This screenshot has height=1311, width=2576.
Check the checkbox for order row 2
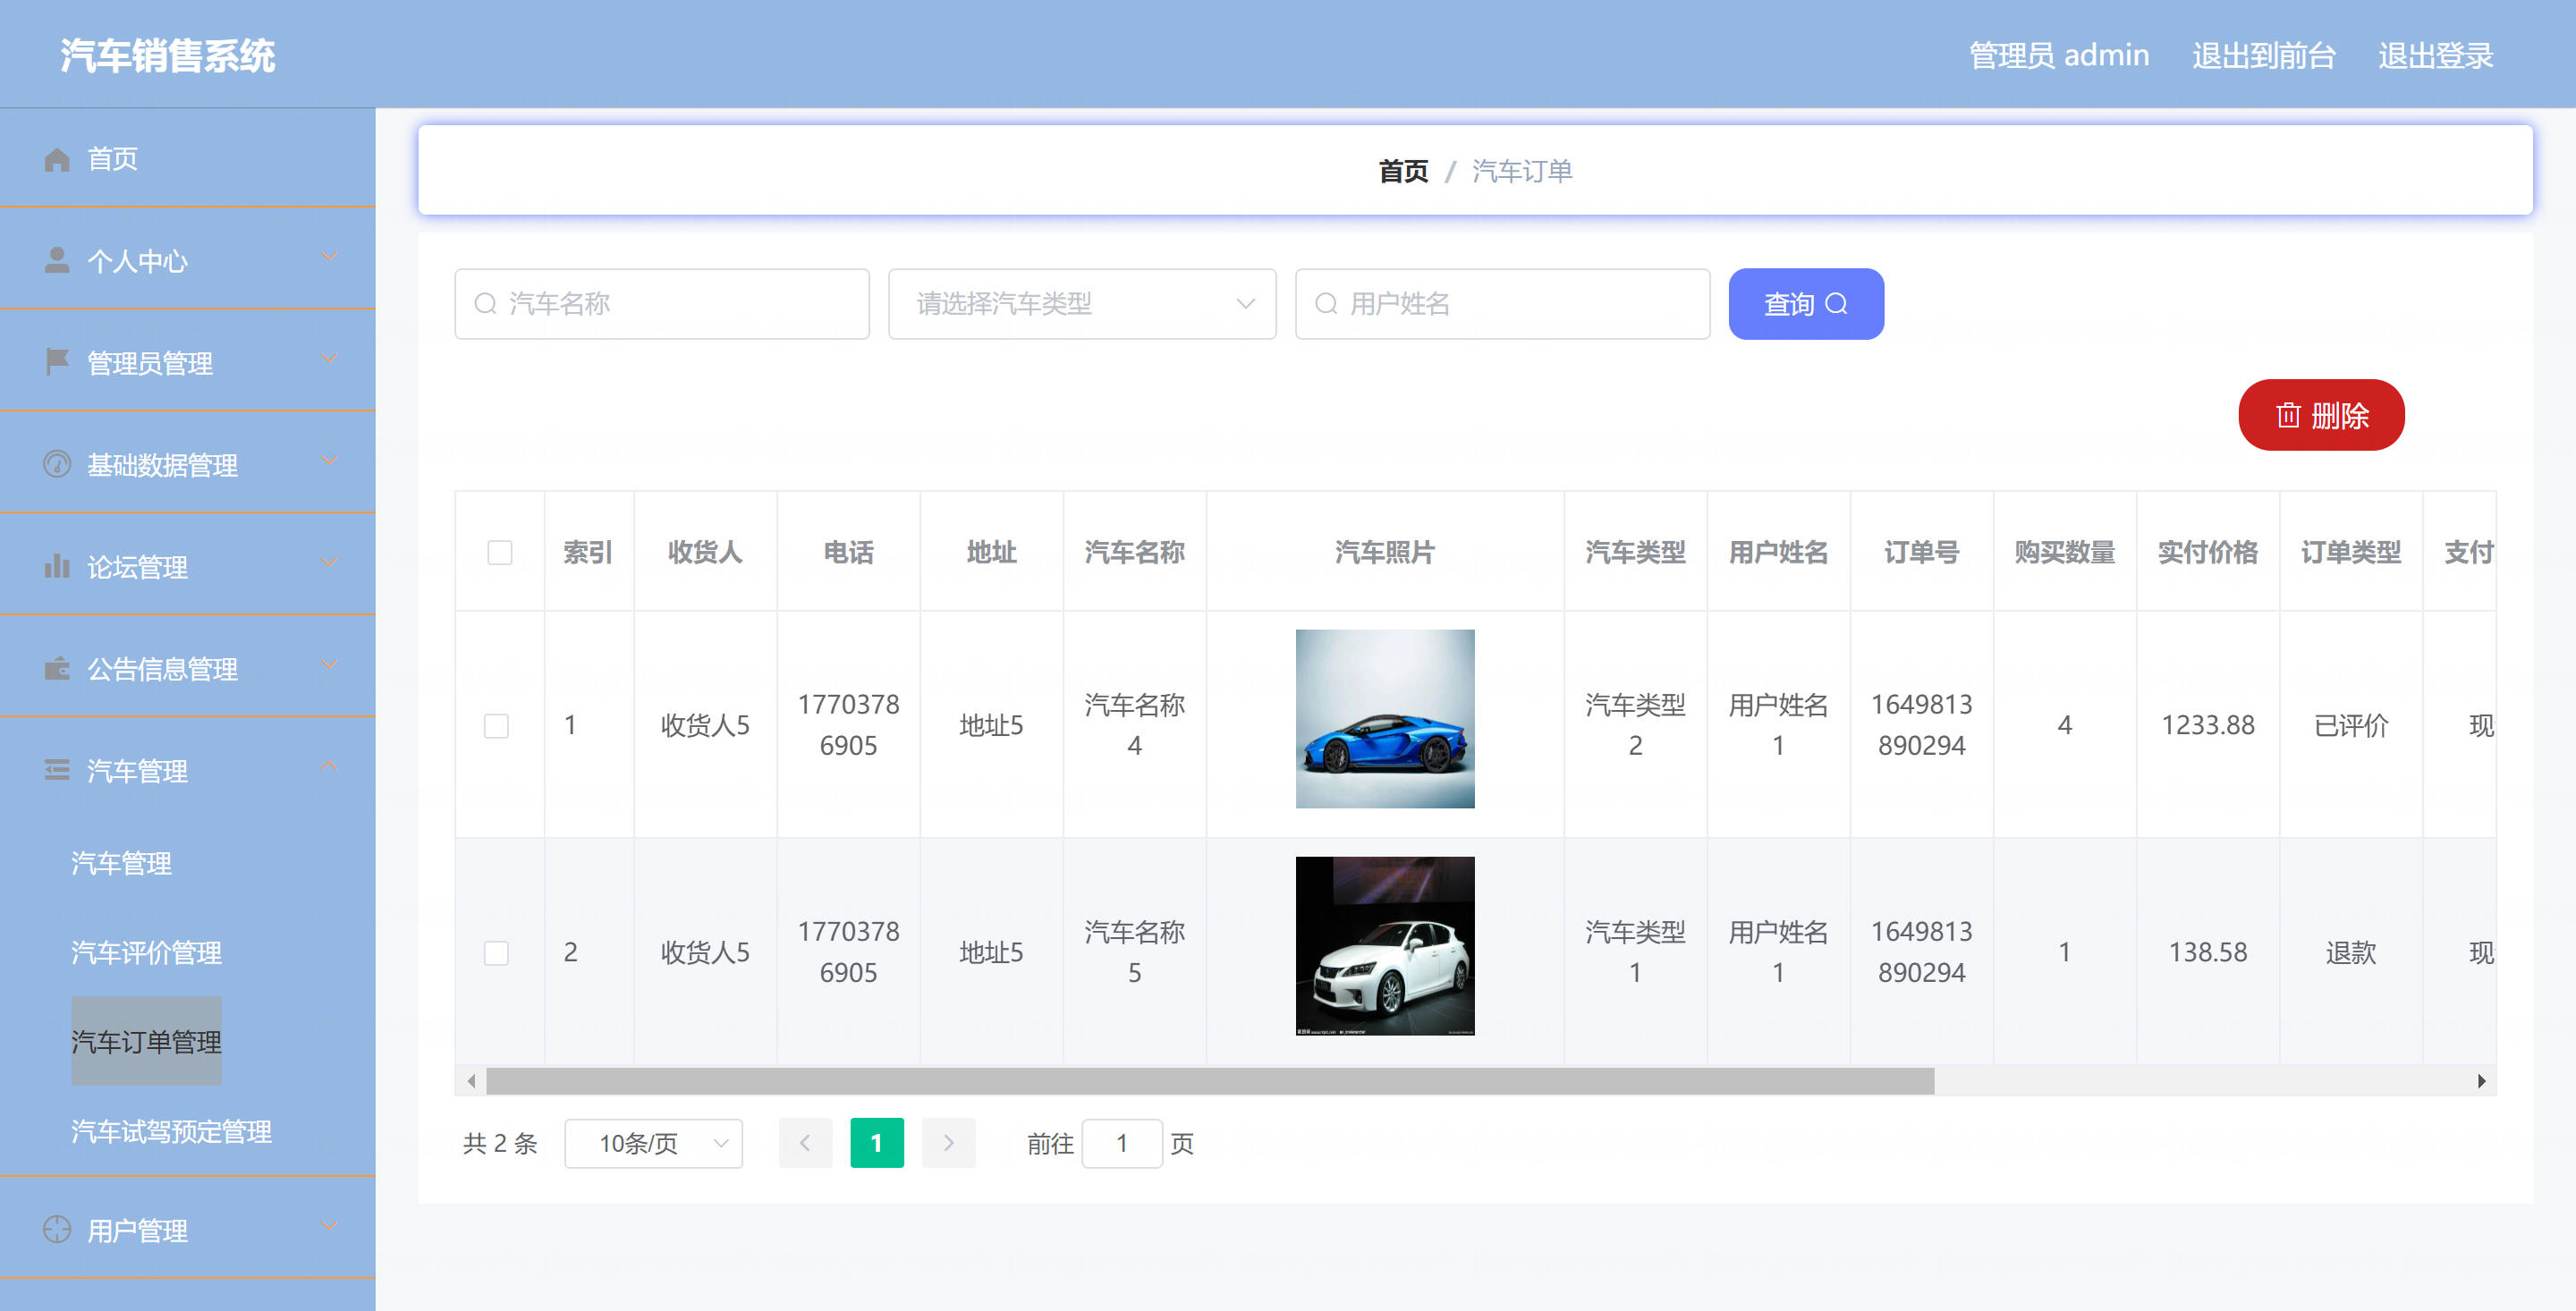pos(496,952)
